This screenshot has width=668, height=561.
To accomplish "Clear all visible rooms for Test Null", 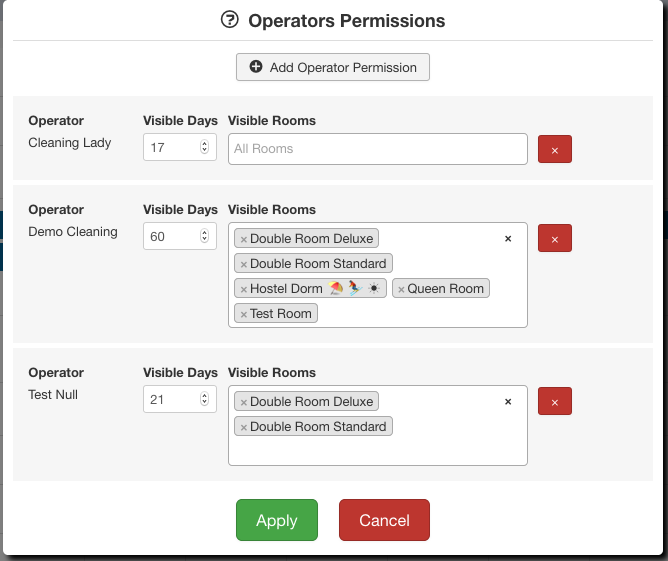I will (508, 401).
